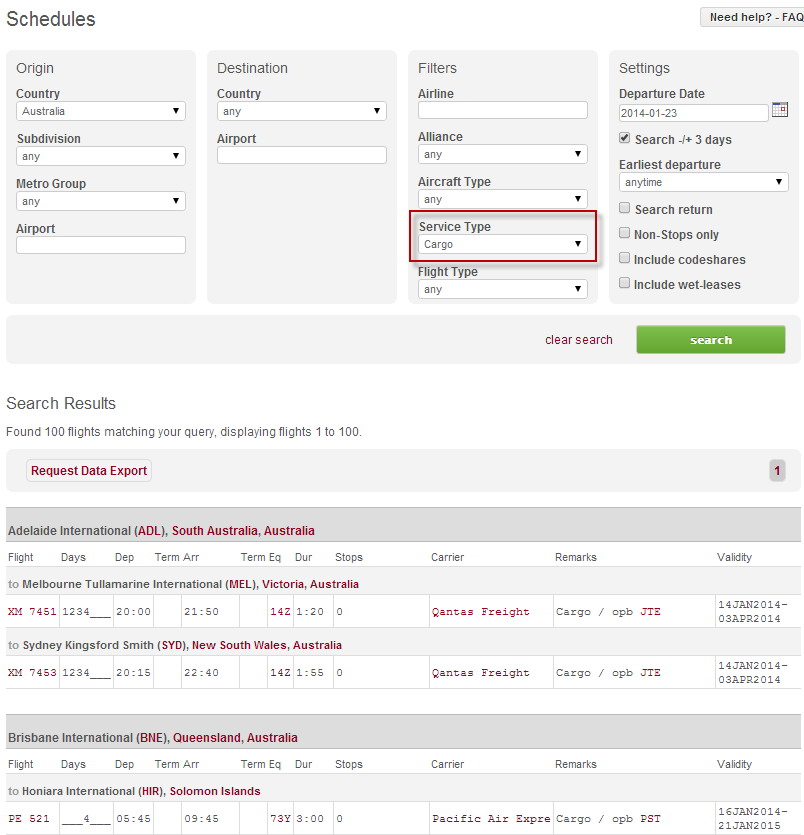Select page 1 in results pagination
This screenshot has height=835, width=804.
pos(777,470)
